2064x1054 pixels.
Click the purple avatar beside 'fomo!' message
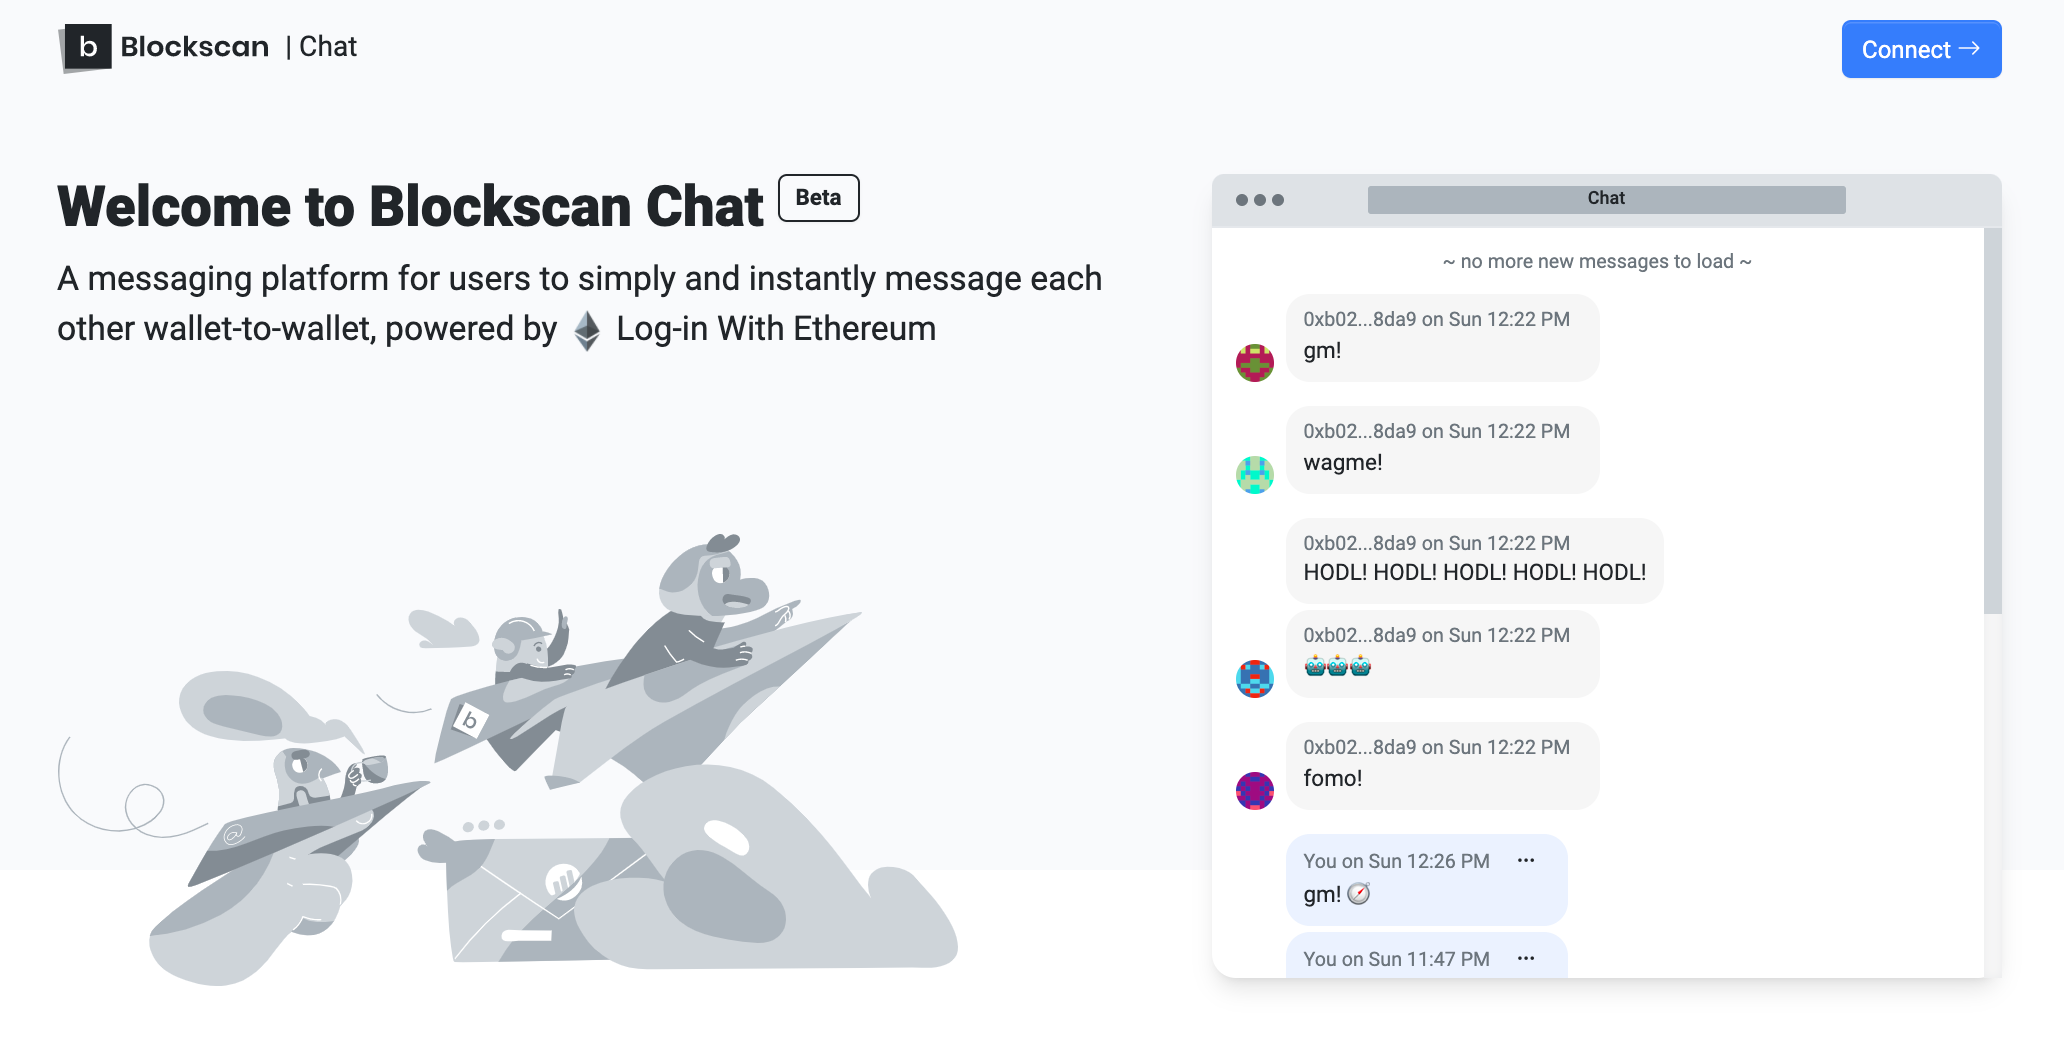click(x=1254, y=790)
